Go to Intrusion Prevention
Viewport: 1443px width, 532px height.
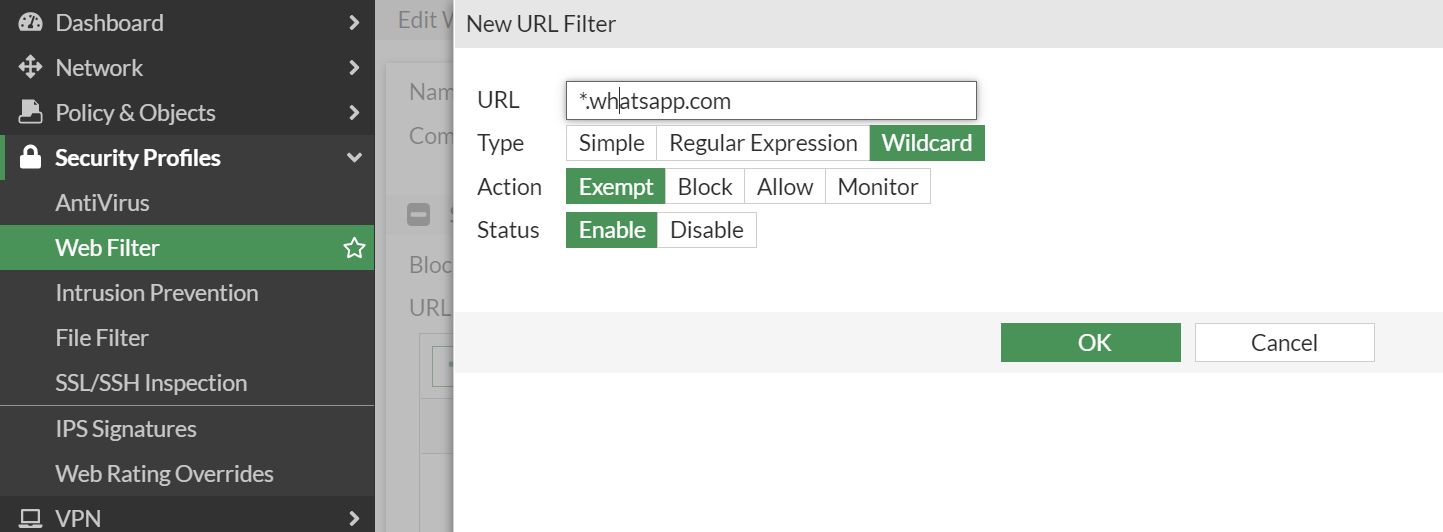point(157,293)
